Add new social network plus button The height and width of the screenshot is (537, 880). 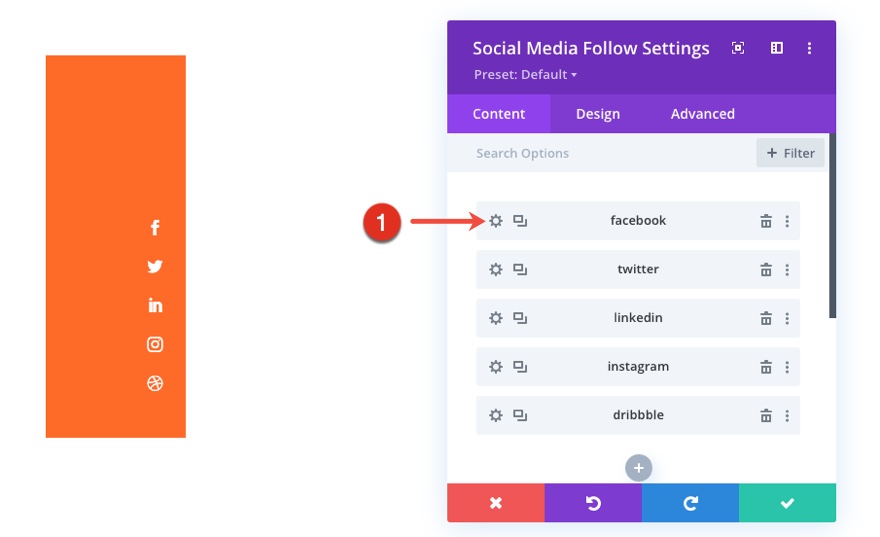[638, 468]
